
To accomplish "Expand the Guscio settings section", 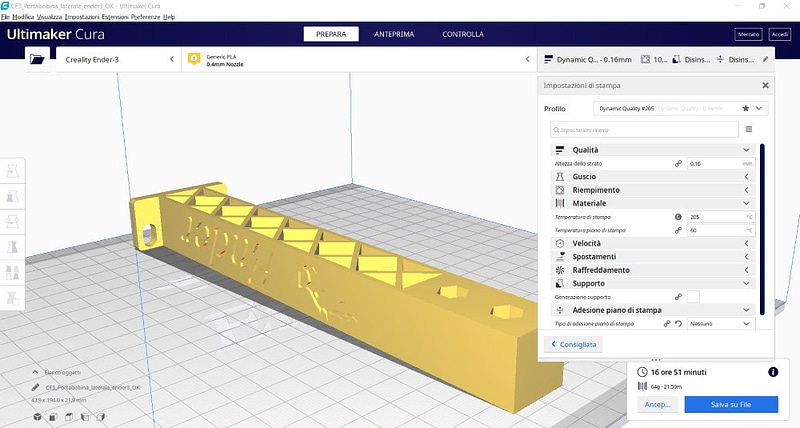I will [653, 177].
